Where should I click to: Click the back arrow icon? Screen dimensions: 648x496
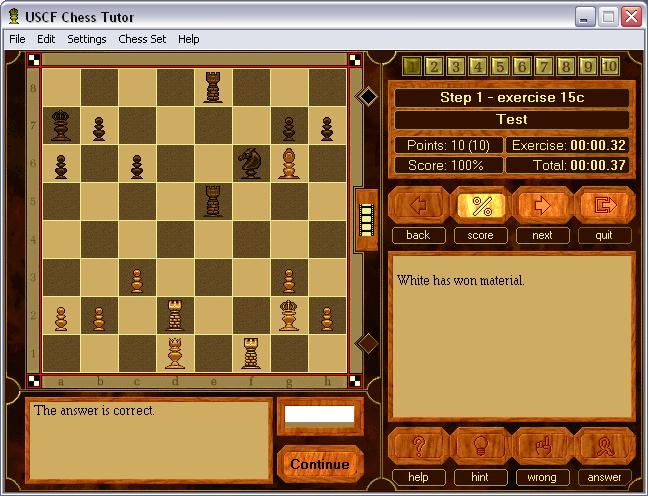[x=418, y=206]
